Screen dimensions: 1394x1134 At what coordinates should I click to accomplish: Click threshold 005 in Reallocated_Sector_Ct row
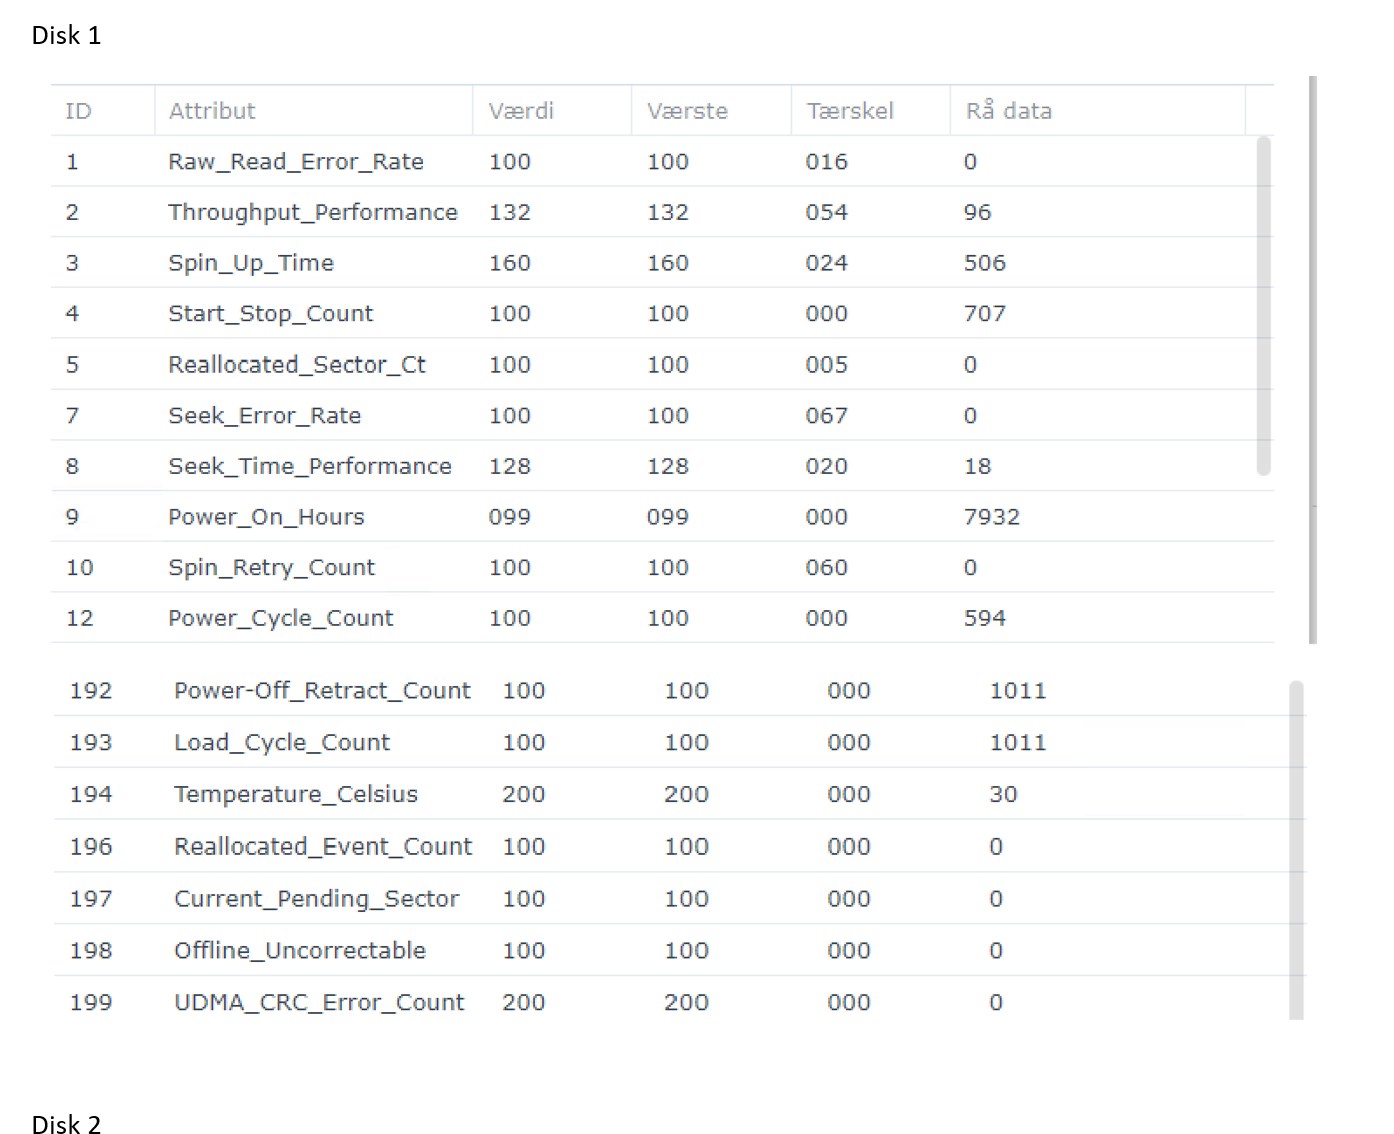tap(827, 365)
